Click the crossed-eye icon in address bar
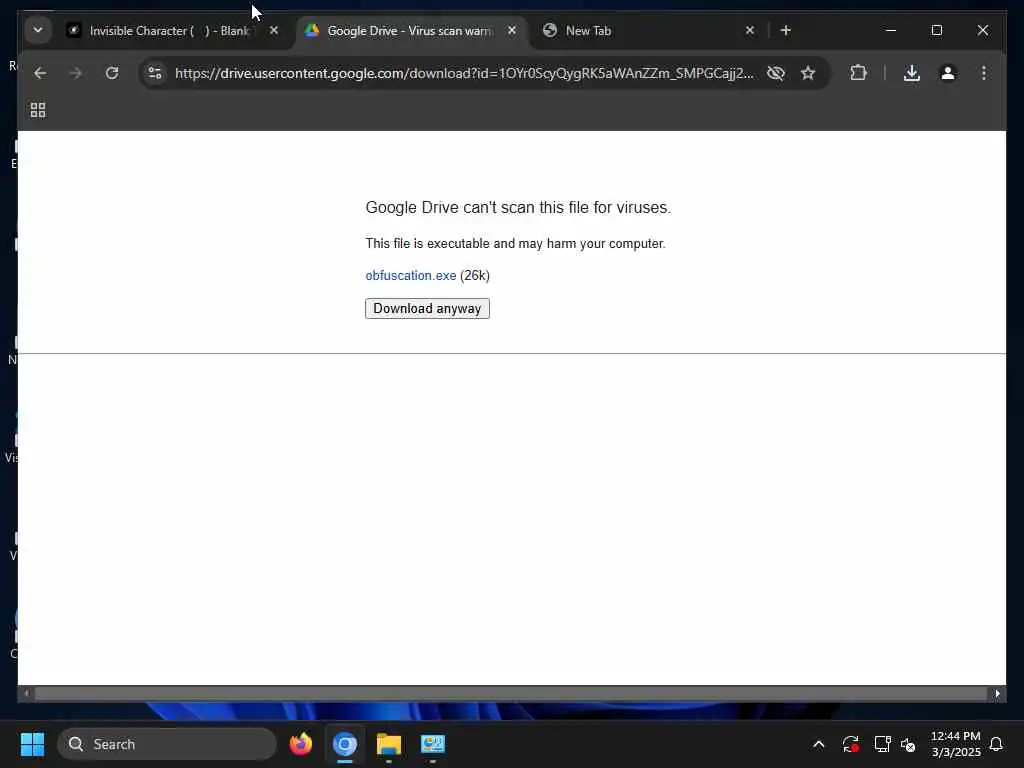Viewport: 1024px width, 768px height. tap(775, 73)
